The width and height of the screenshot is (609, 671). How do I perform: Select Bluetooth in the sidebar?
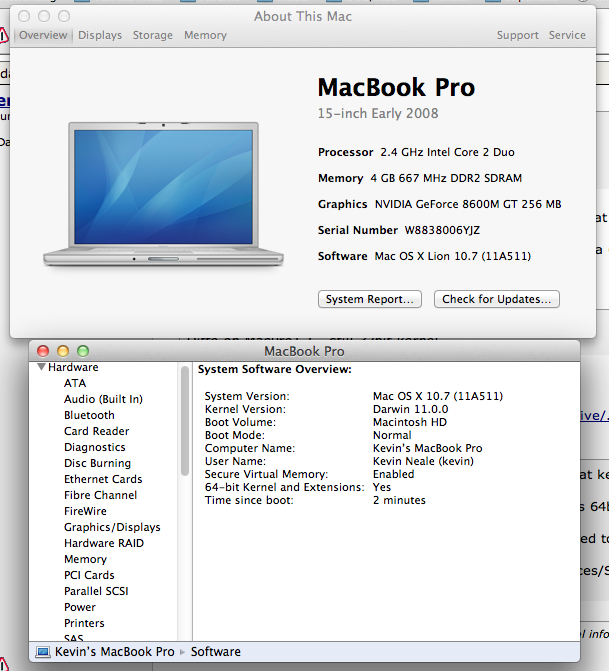coord(89,415)
